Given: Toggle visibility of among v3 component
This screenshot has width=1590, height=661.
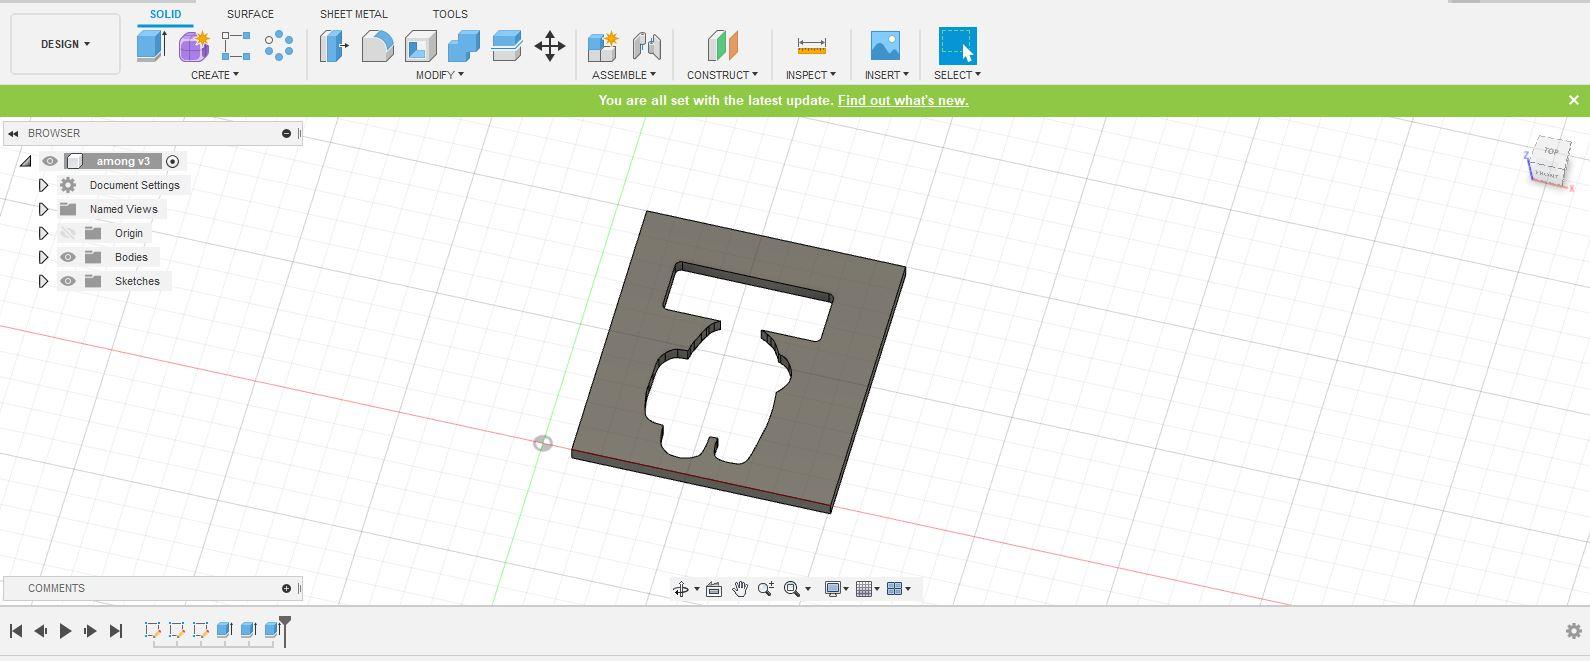Looking at the screenshot, I should (x=50, y=161).
